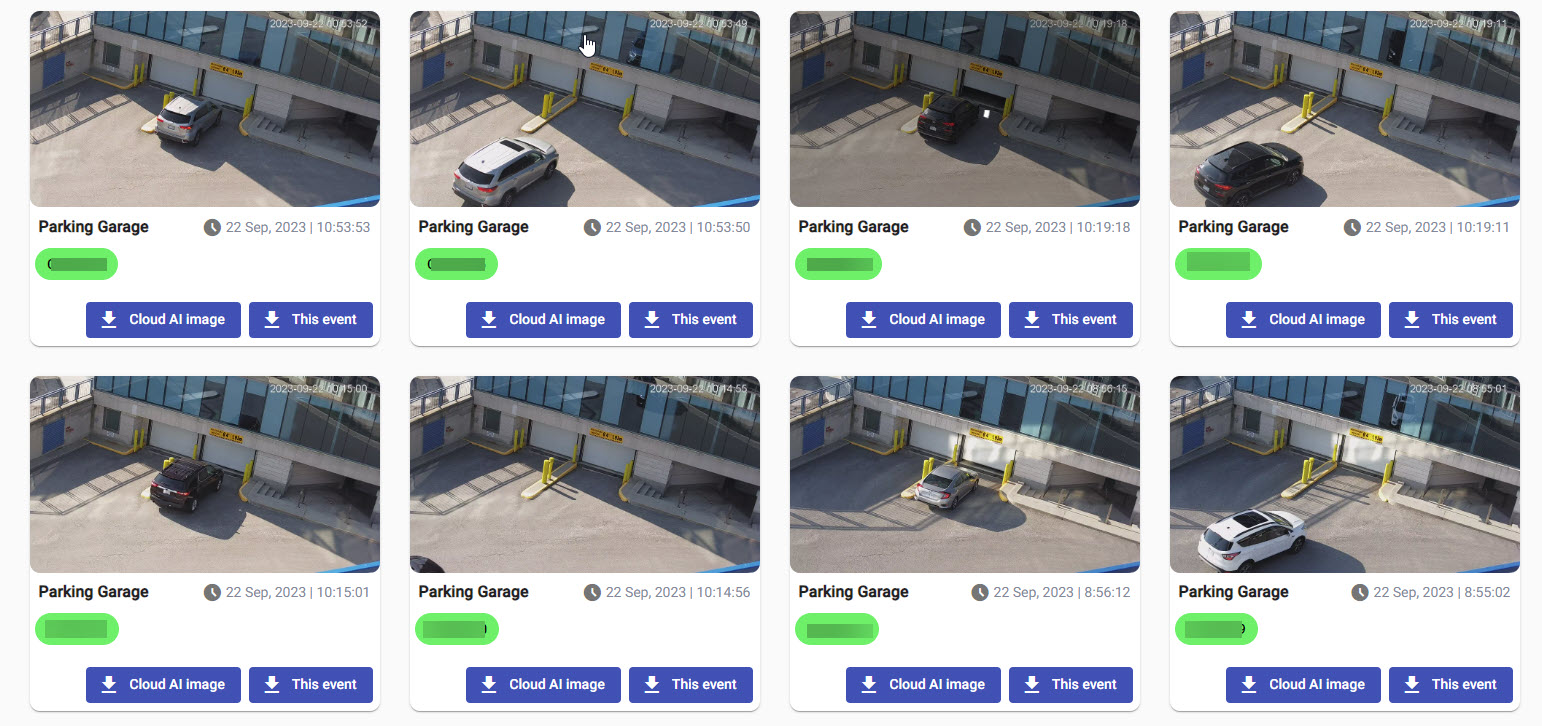Download Cloud AI image for 10:53:53 event
Screen dimensions: 1542x726
pos(163,320)
